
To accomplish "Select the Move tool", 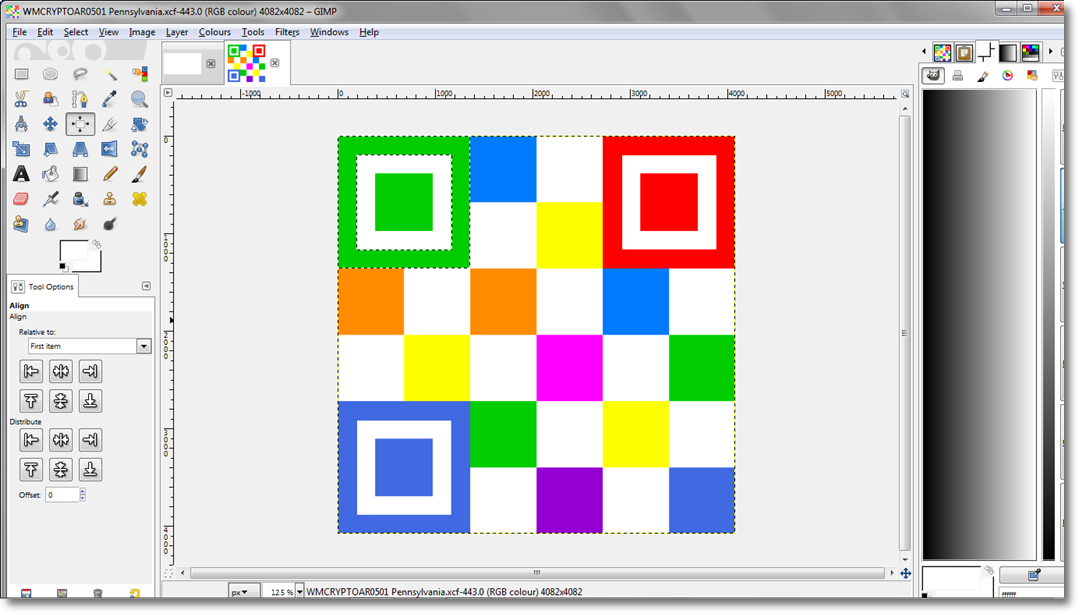I will coord(50,124).
